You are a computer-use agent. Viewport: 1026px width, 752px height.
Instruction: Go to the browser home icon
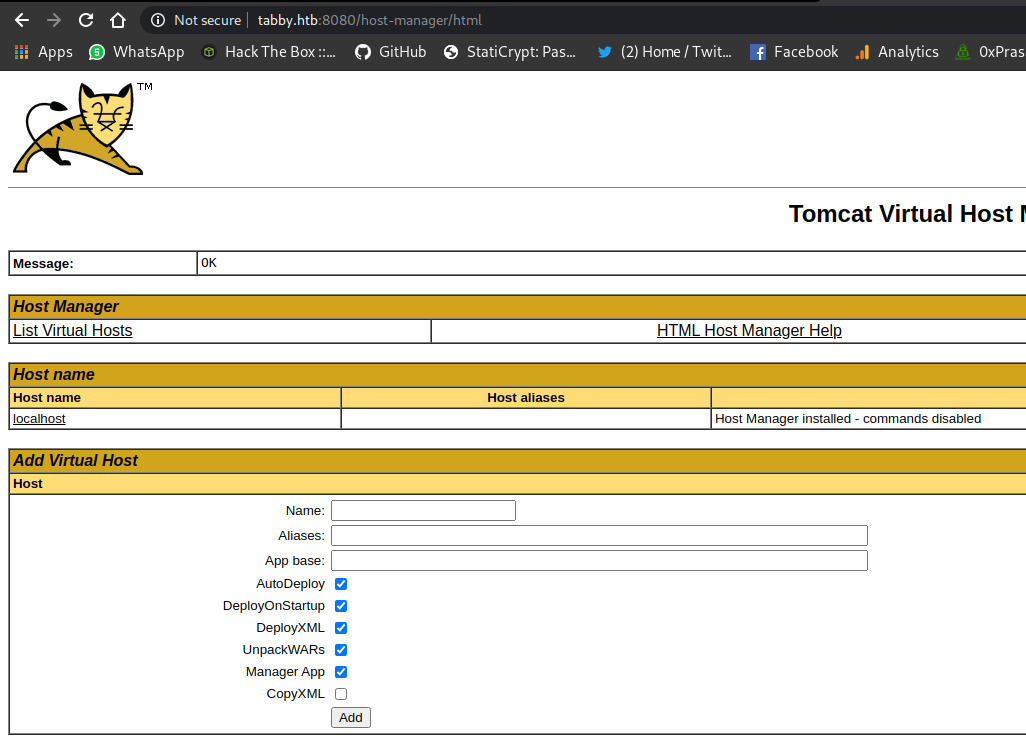tap(118, 20)
